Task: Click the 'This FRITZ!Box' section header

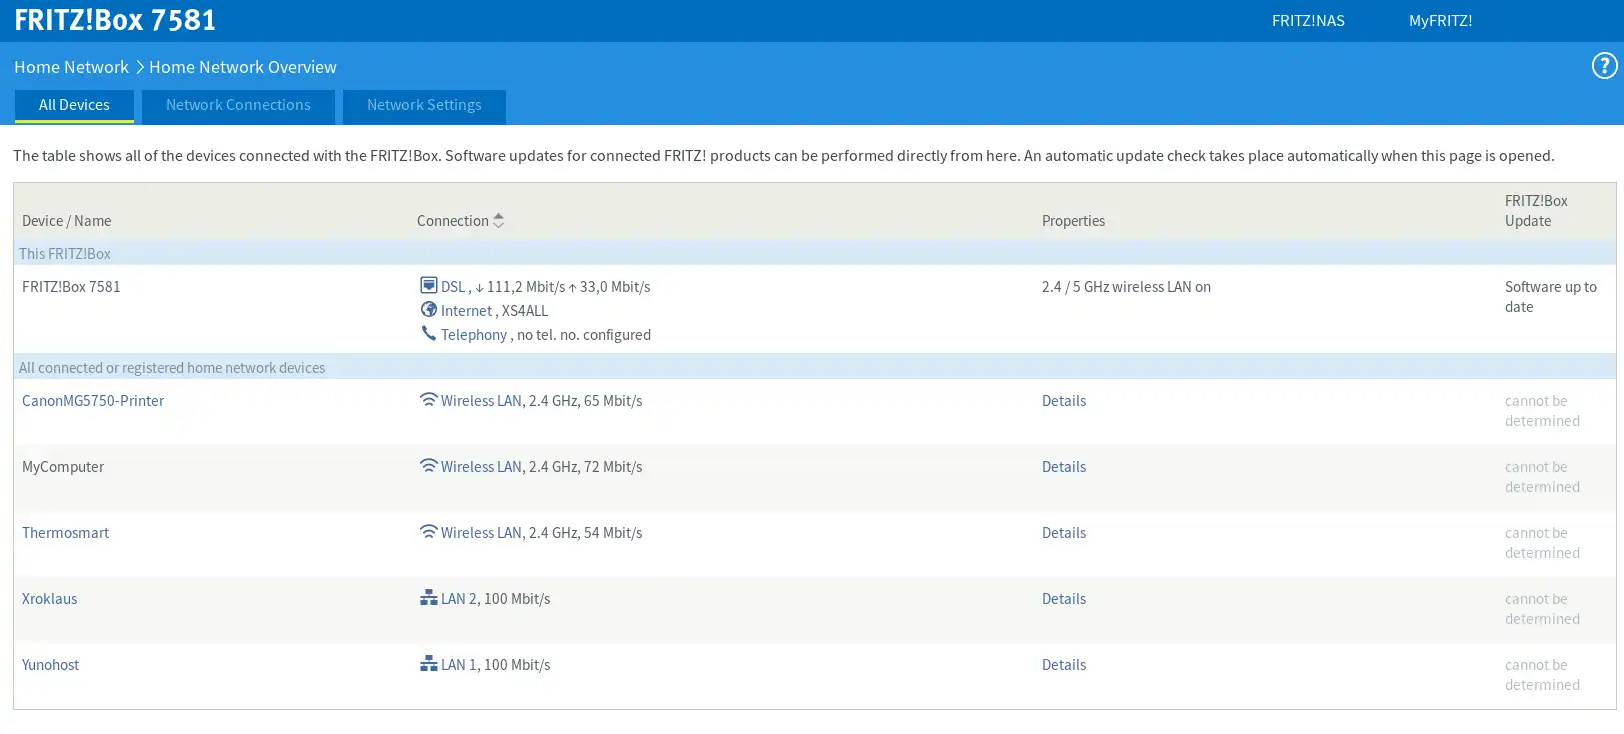Action: click(65, 254)
